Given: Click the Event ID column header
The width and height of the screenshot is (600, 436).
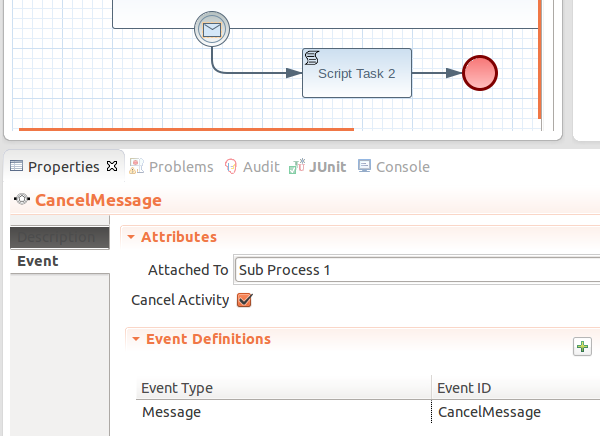Looking at the screenshot, I should point(464,388).
